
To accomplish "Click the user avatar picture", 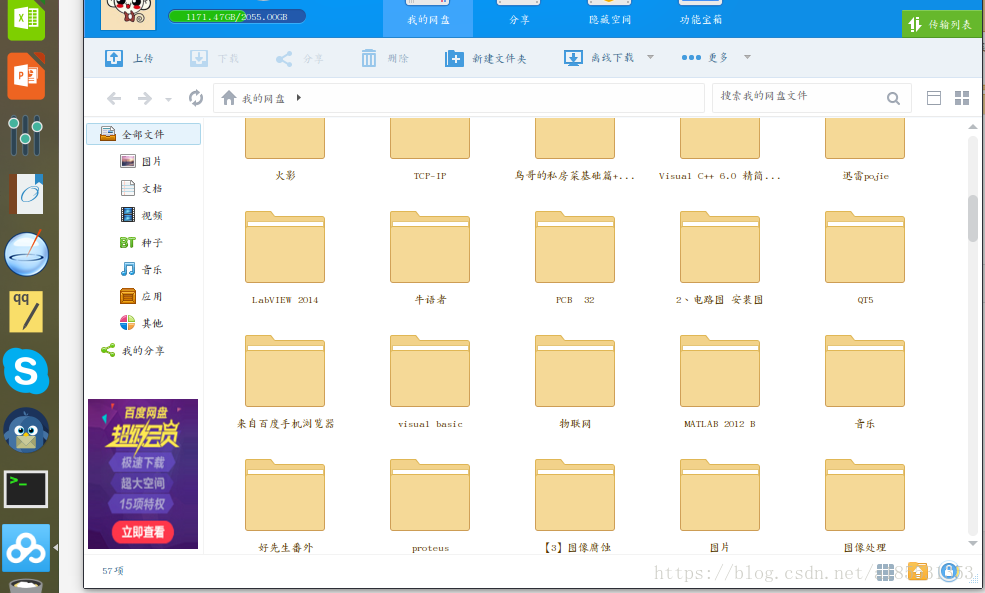I will 128,14.
